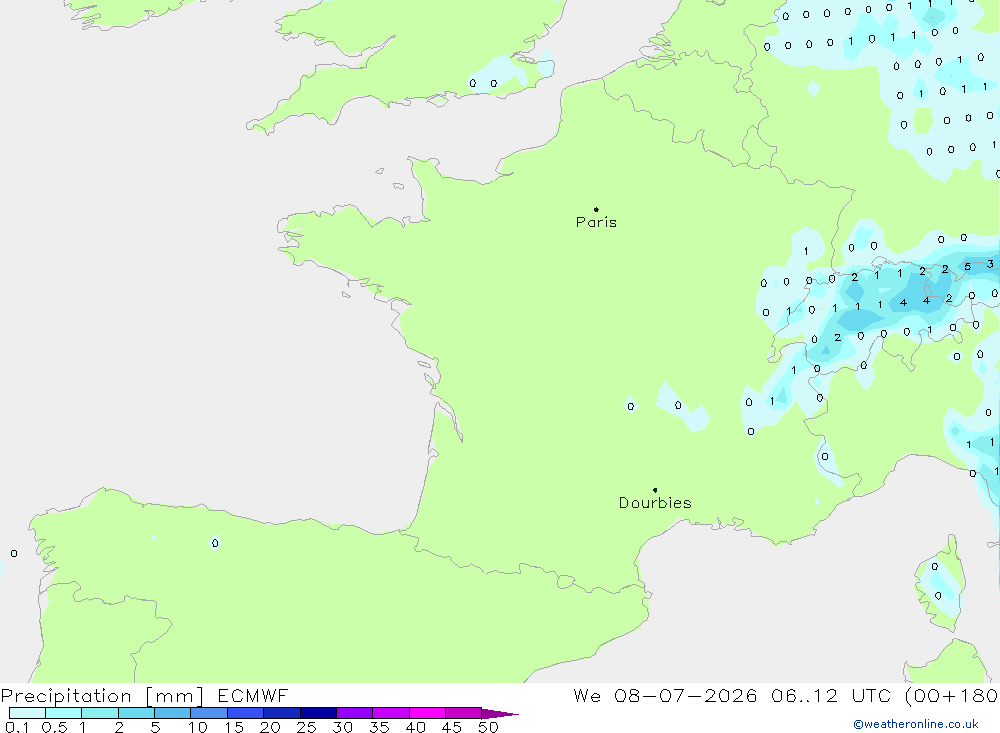
Task: Click the ECMWF model name text
Action: click(x=253, y=696)
